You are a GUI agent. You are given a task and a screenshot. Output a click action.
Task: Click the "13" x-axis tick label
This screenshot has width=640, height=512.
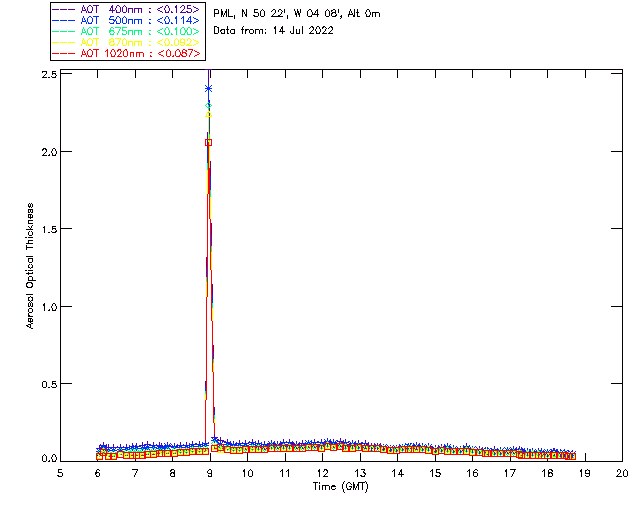(x=360, y=474)
